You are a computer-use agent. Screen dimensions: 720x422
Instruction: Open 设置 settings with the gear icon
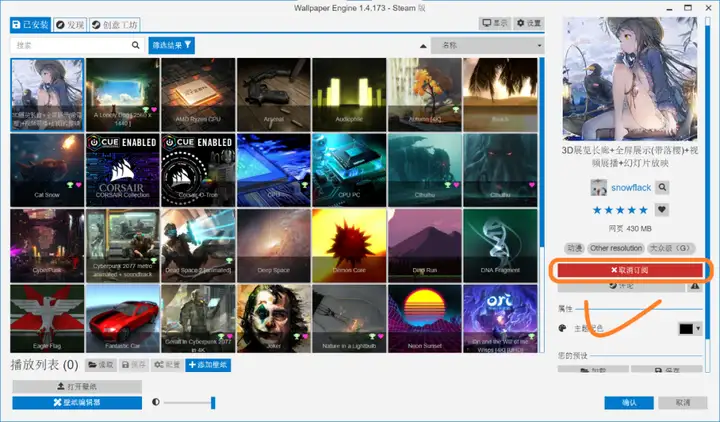529,23
